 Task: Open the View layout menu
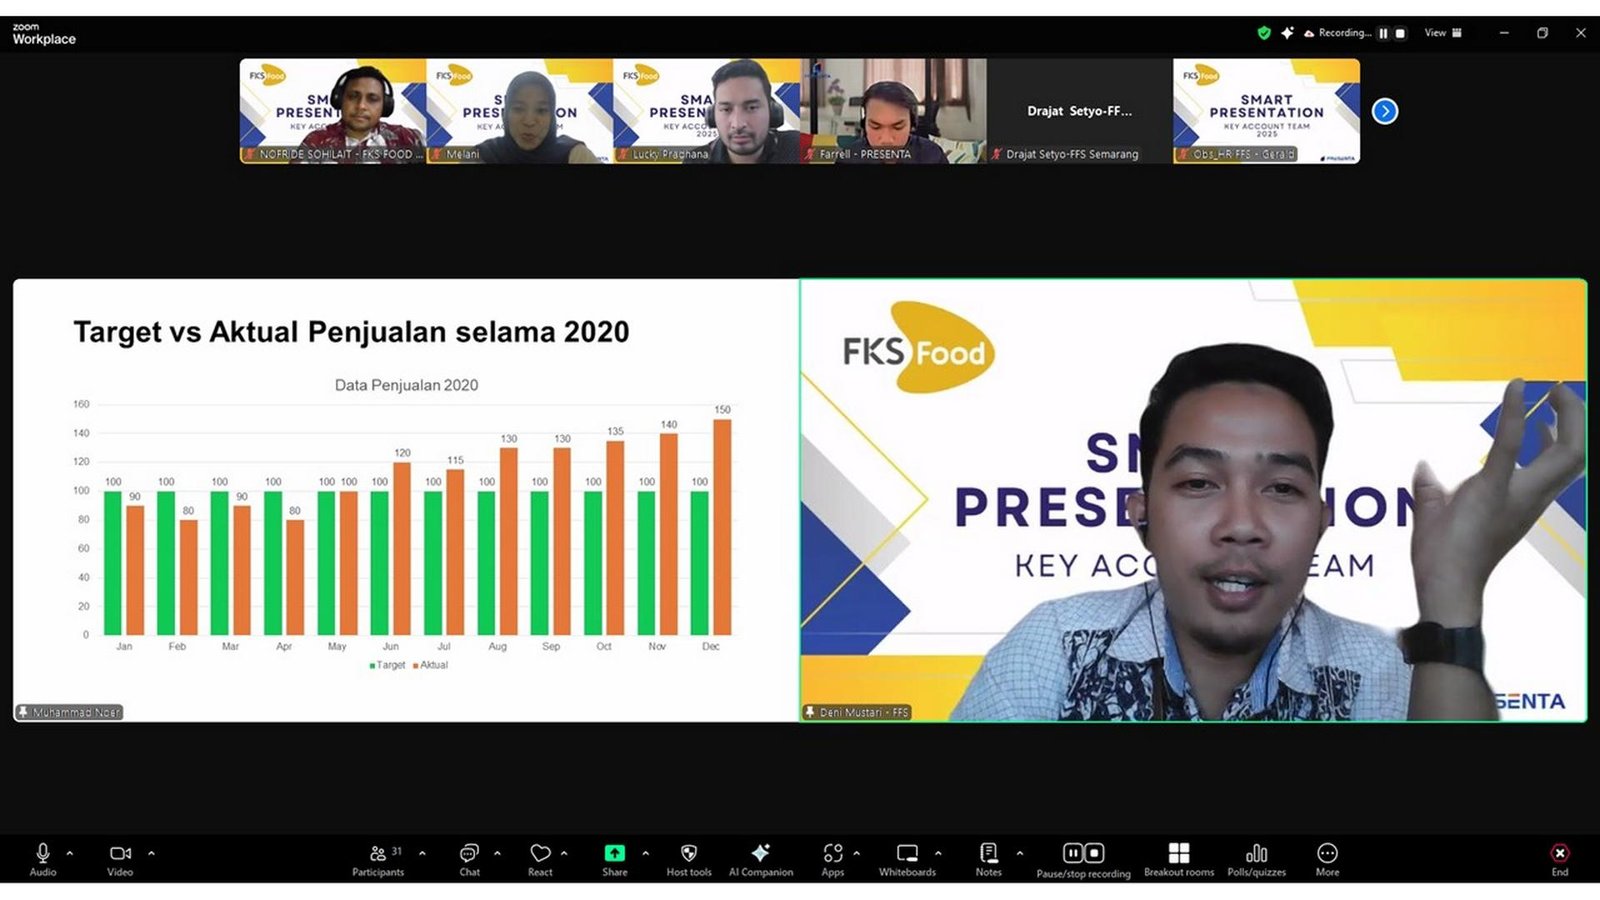coord(1443,33)
